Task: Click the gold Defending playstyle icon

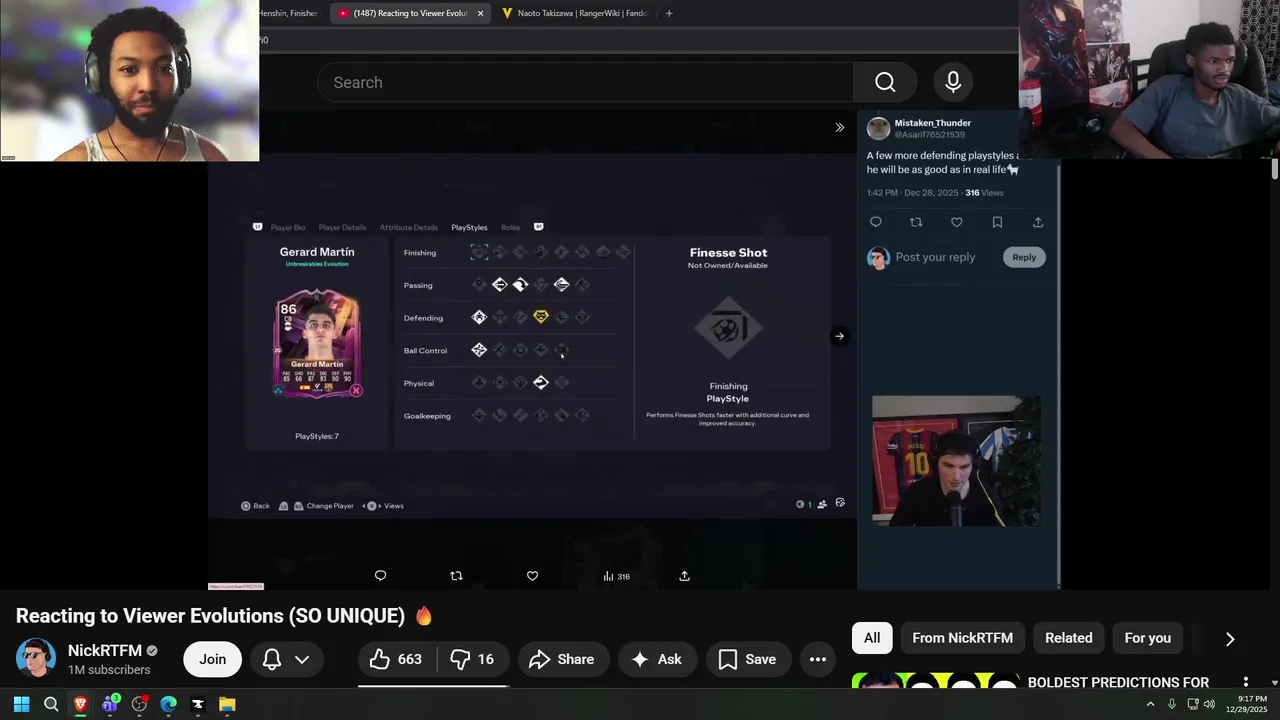Action: 541,317
